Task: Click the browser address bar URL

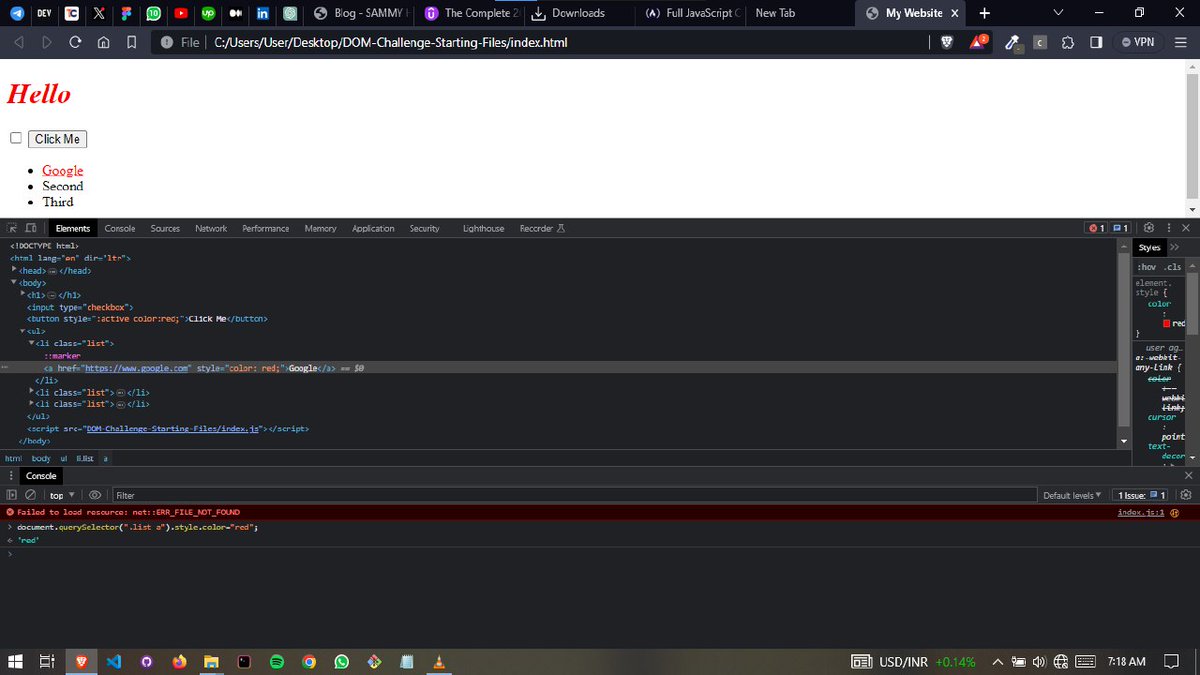Action: [391, 42]
